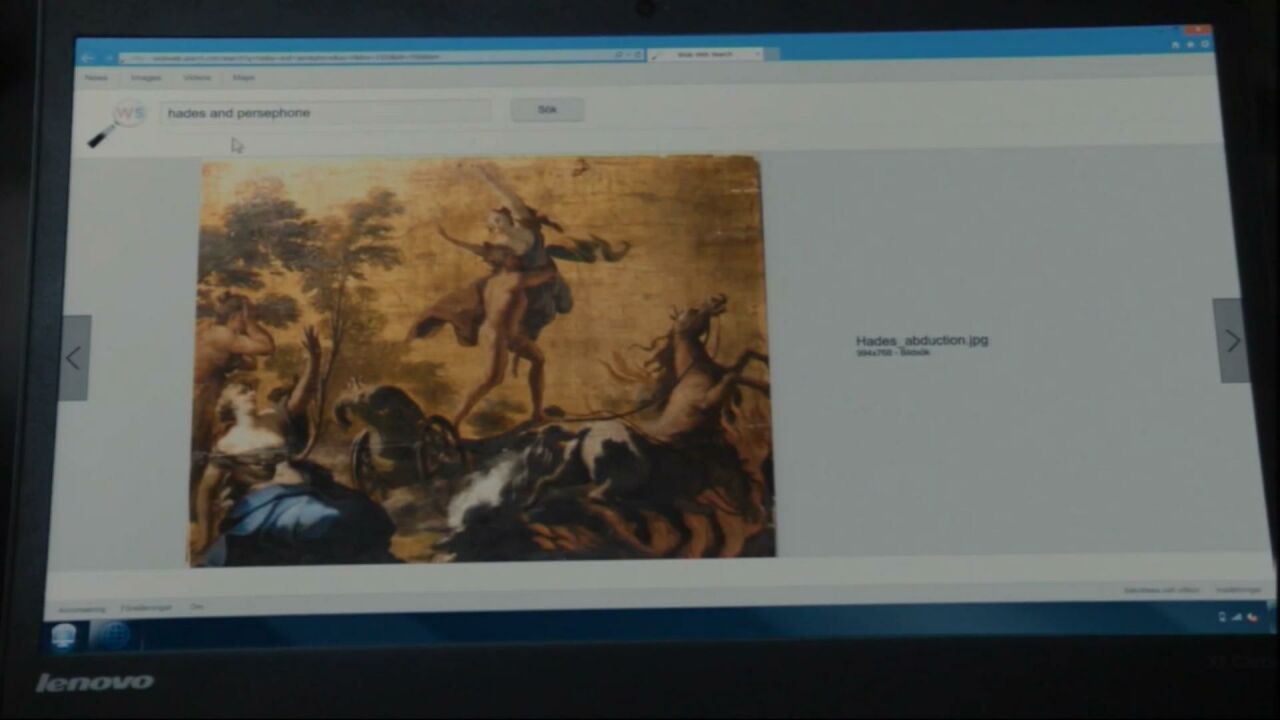Viewport: 1280px width, 720px height.
Task: Go to the next image with right arrow
Action: click(1232, 341)
